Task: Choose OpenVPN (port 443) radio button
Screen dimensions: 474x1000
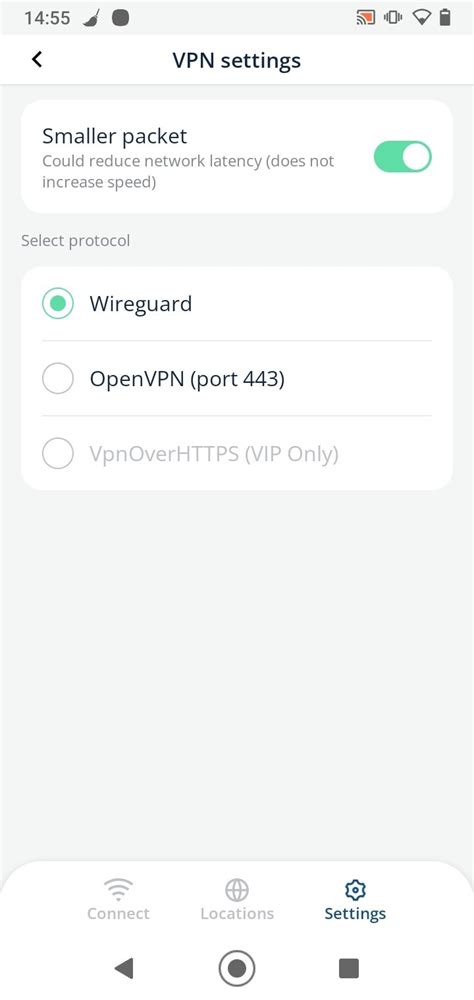Action: coord(58,379)
